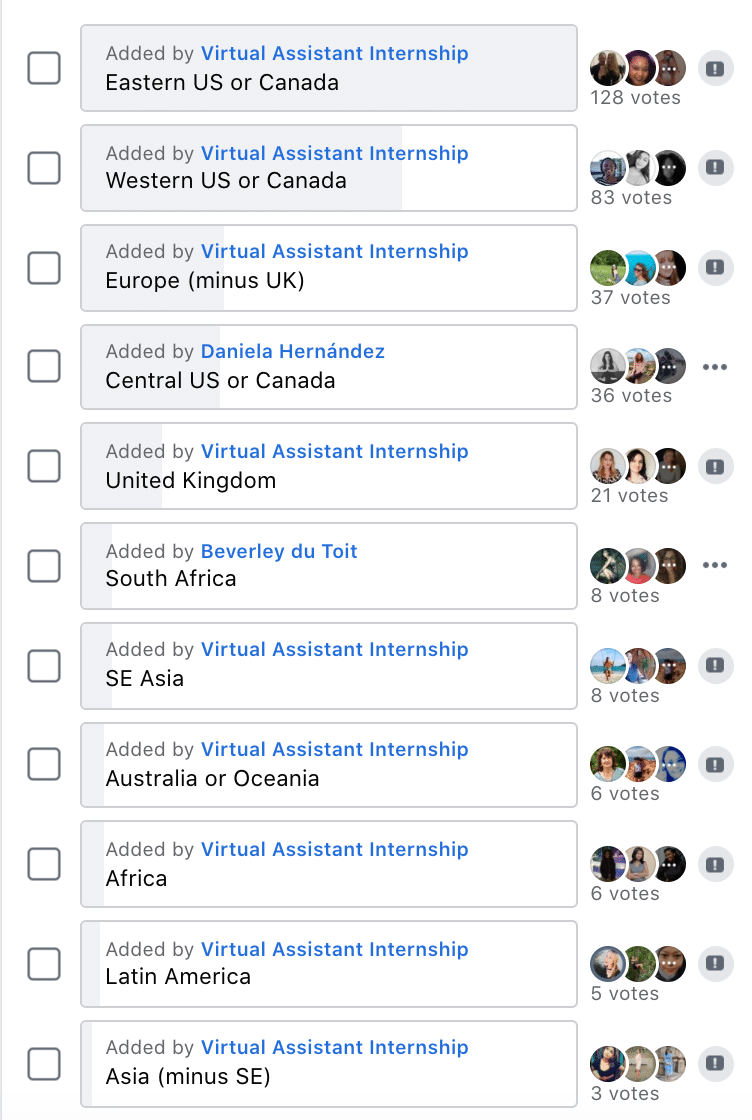The width and height of the screenshot is (752, 1120).
Task: Open the options menu for Central US or Canada
Action: click(716, 366)
